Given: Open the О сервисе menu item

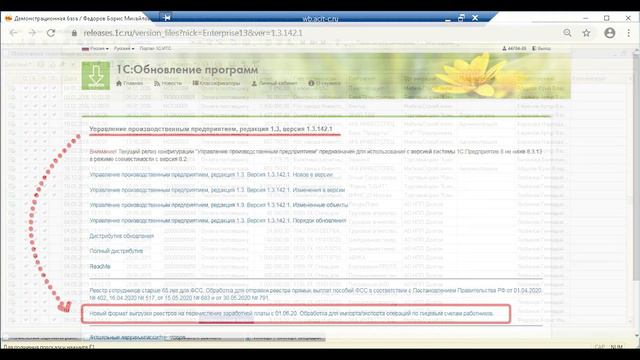Looking at the screenshot, I should tap(324, 83).
